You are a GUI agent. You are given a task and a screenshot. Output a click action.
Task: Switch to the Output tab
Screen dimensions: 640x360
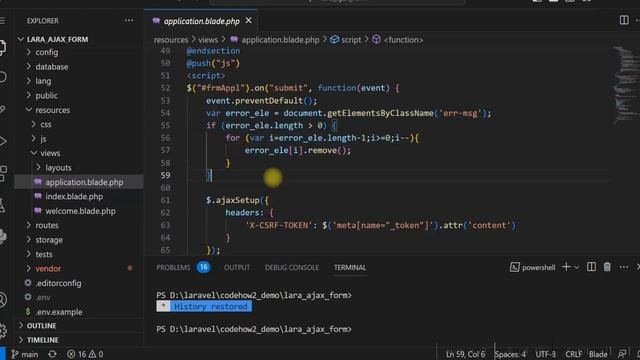click(x=237, y=267)
